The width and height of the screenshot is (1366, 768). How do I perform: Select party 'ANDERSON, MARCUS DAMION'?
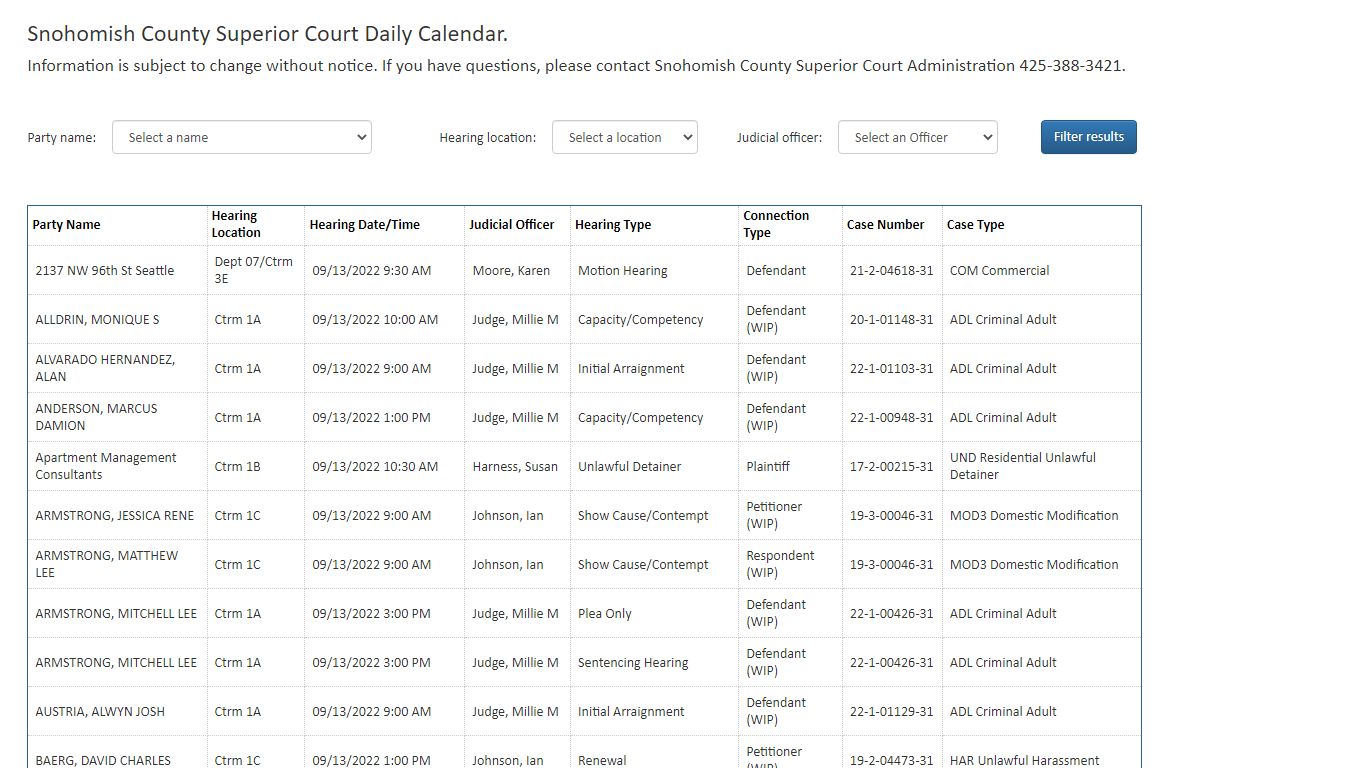(96, 417)
